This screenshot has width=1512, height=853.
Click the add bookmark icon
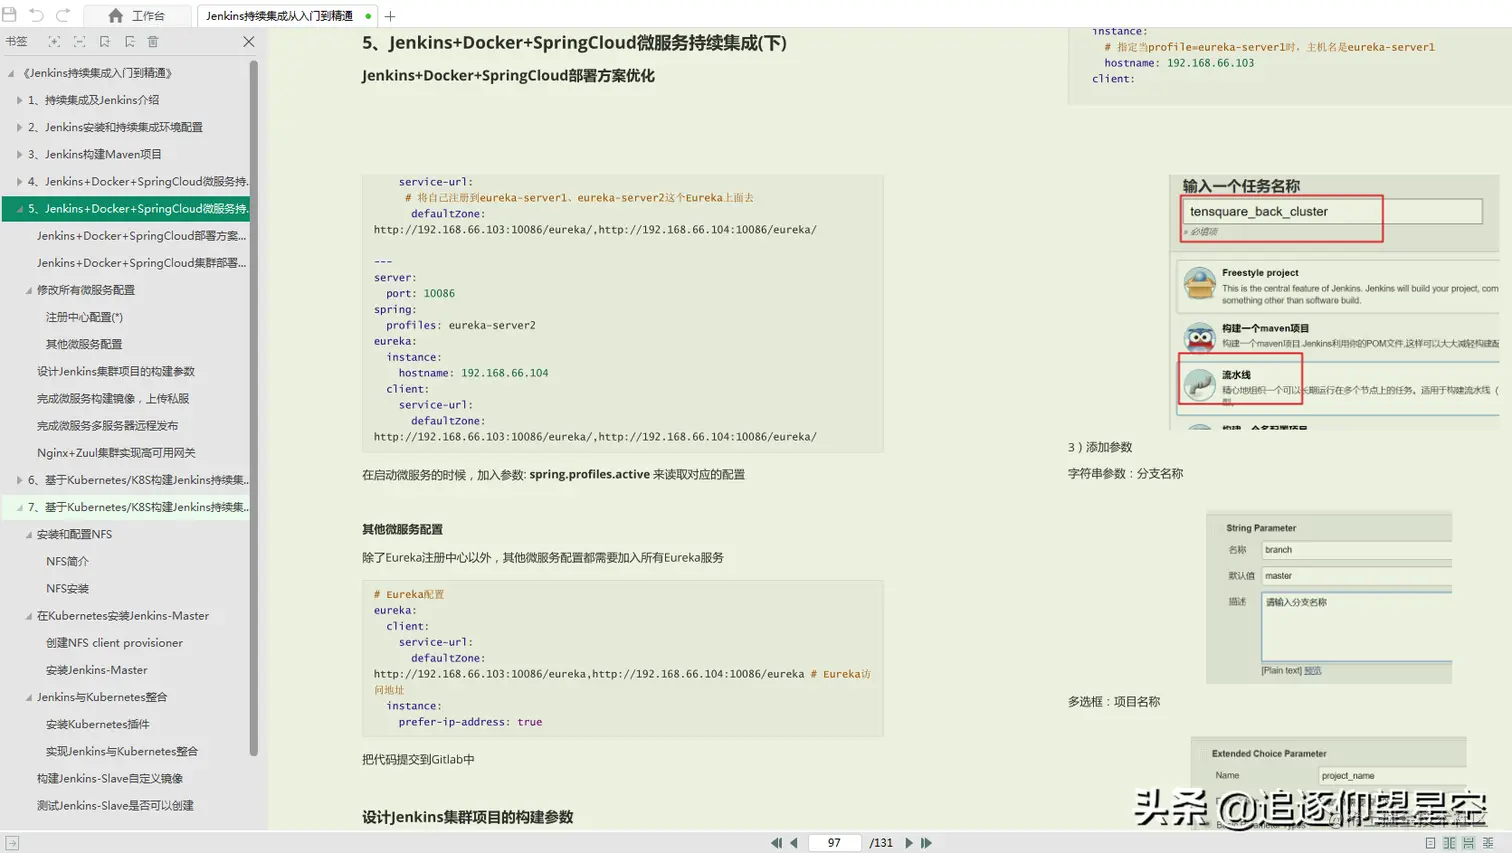pyautogui.click(x=104, y=42)
